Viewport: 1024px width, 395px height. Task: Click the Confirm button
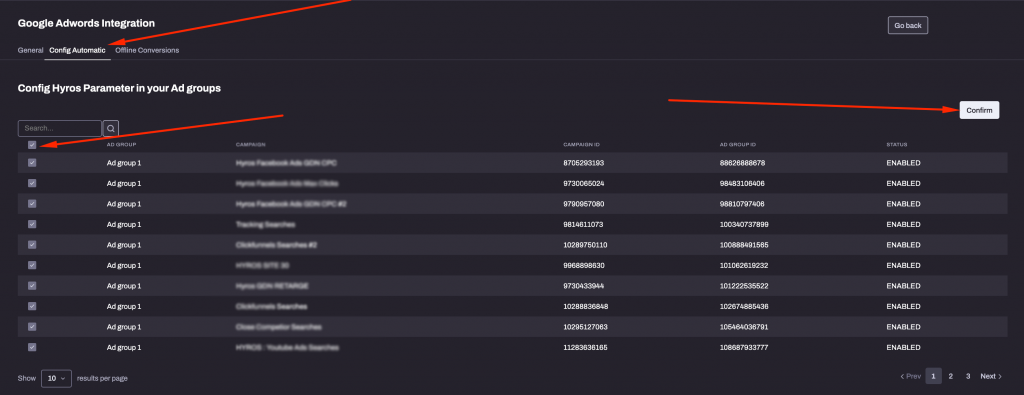(x=979, y=110)
